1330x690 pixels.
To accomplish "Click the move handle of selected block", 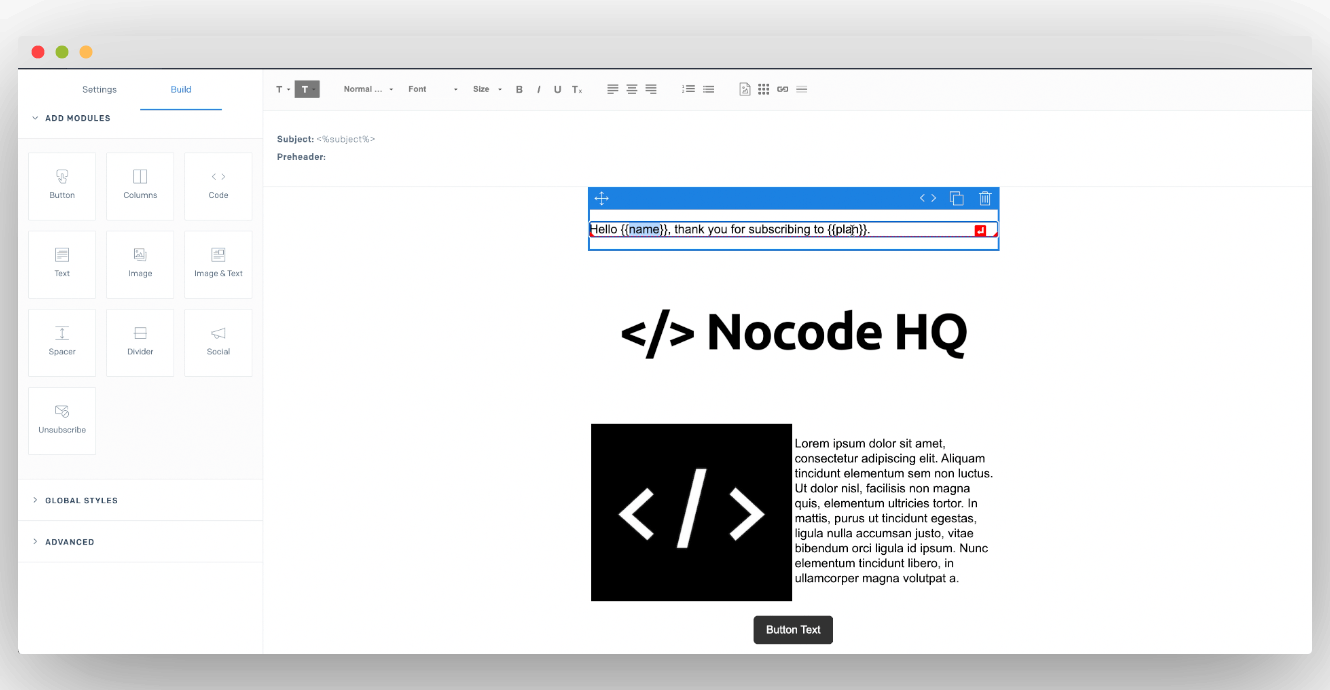I will 602,198.
